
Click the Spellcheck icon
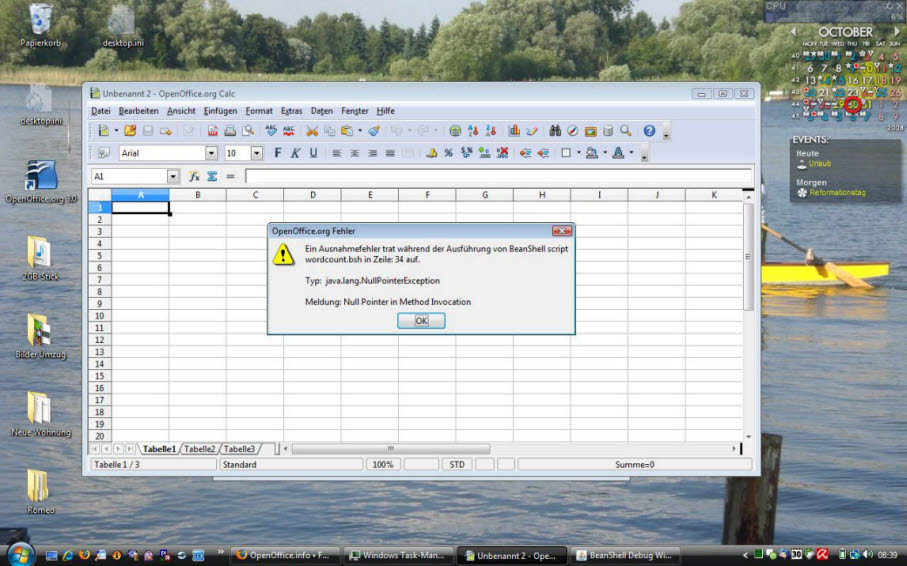[271, 131]
